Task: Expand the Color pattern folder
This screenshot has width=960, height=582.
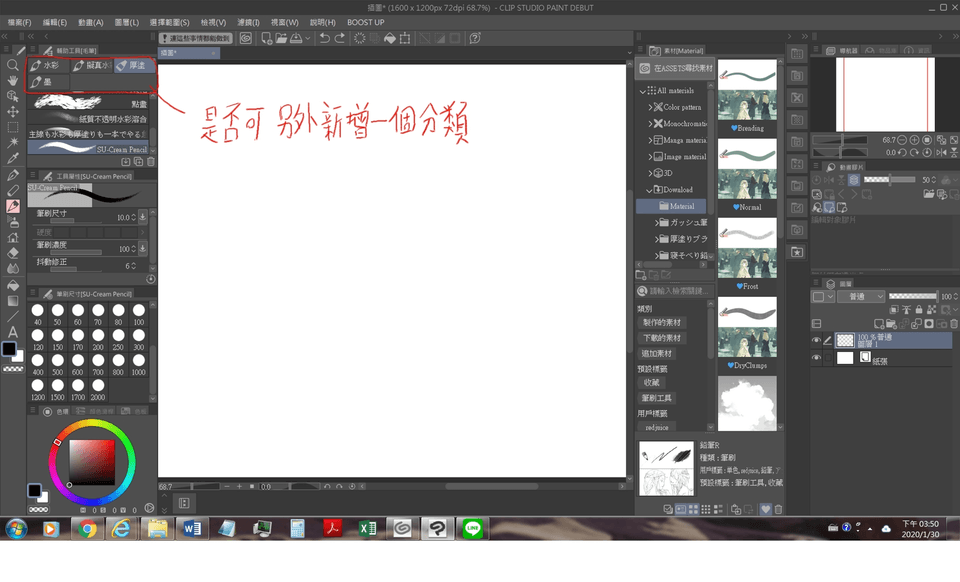Action: (651, 107)
